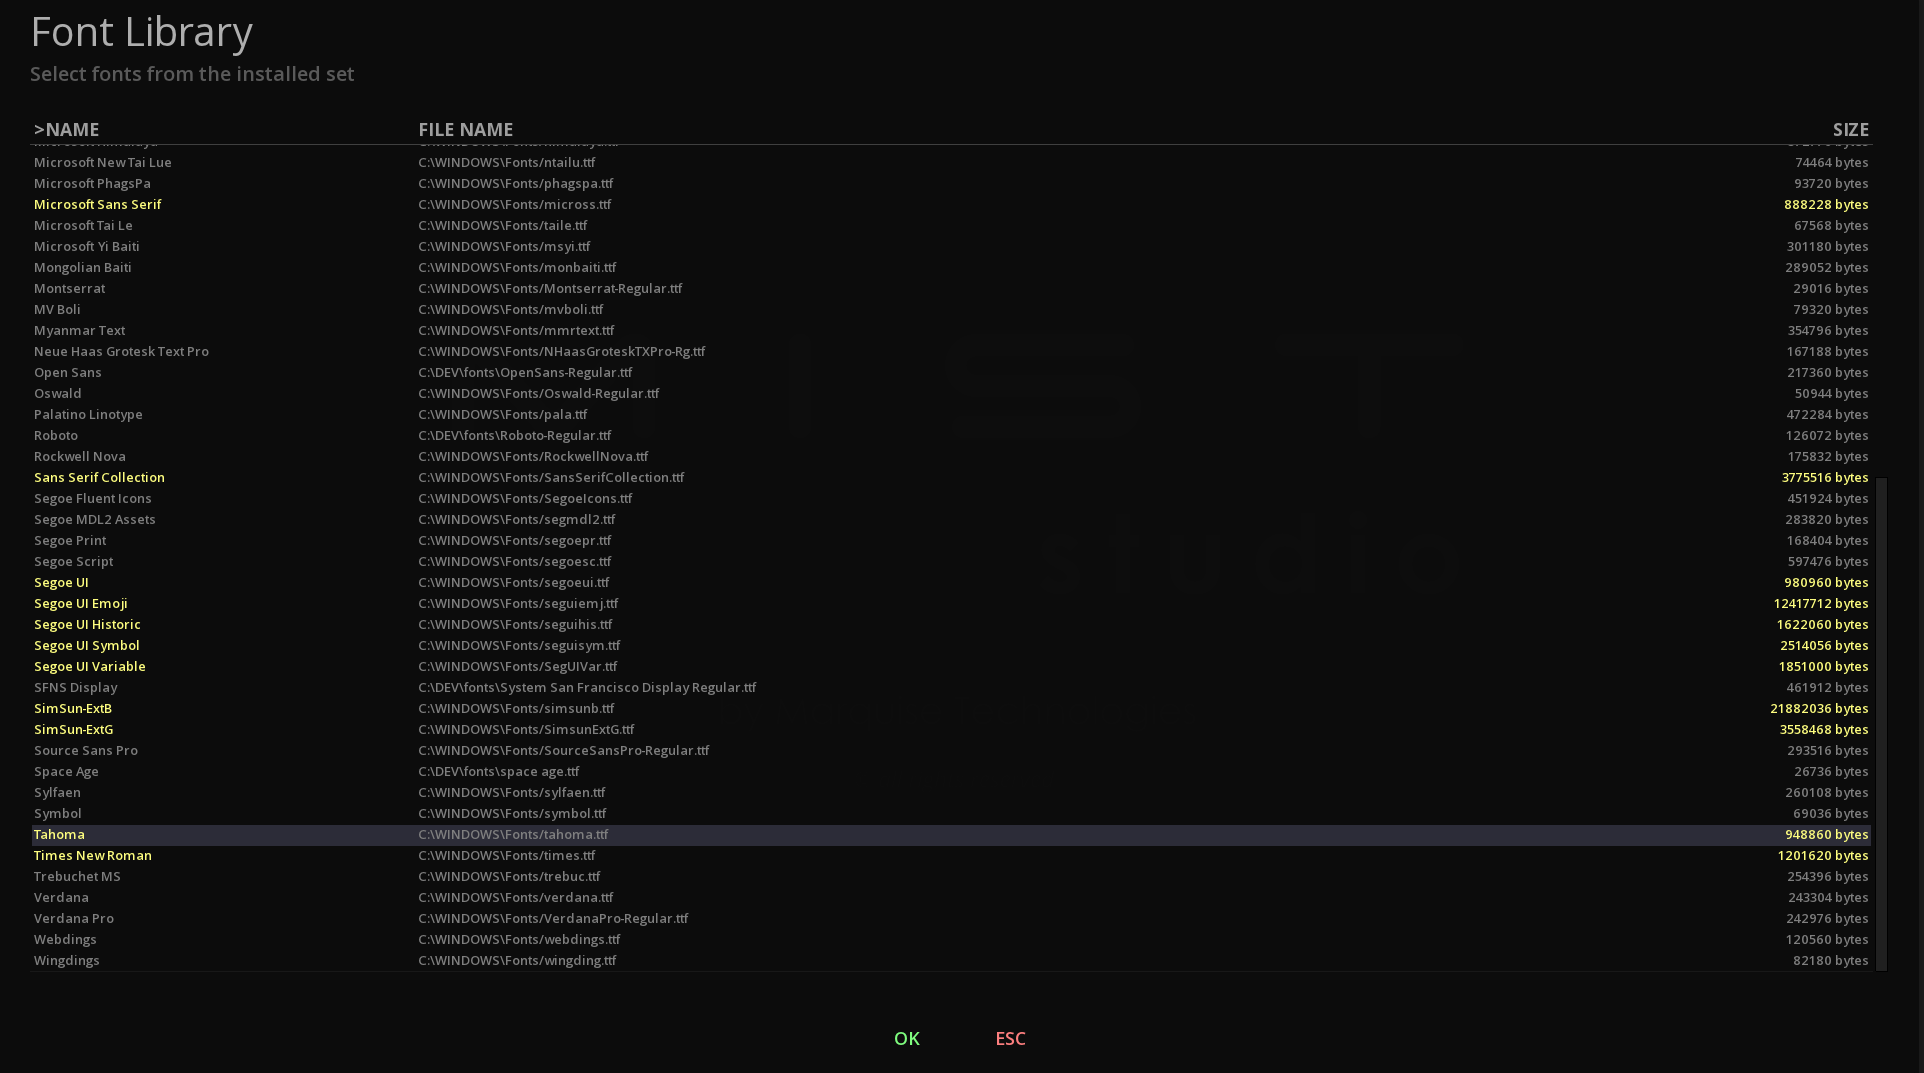Click the OpenSans-Regular.ttf file path
This screenshot has width=1924, height=1073.
pos(525,372)
